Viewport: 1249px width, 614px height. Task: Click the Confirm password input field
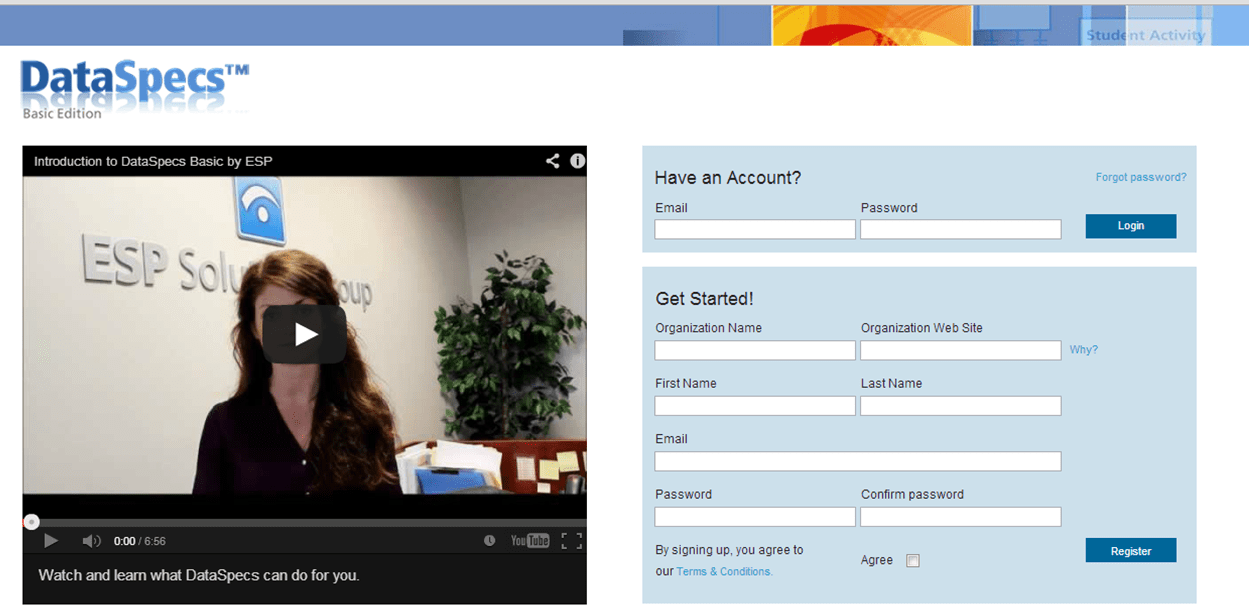pos(961,517)
